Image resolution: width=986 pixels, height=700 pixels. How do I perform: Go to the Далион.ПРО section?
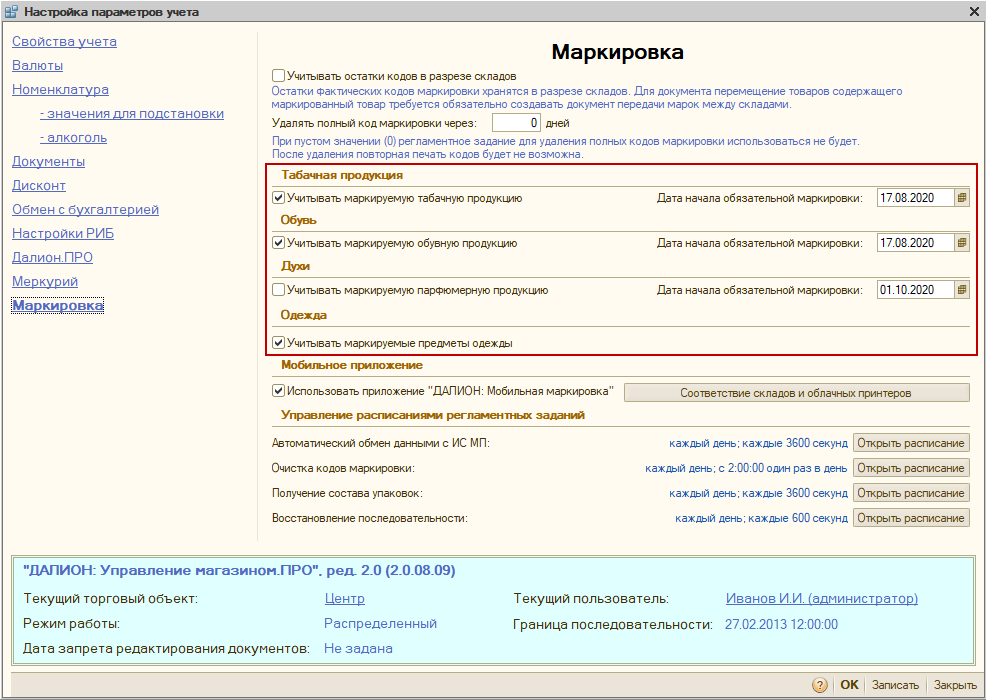click(x=52, y=257)
